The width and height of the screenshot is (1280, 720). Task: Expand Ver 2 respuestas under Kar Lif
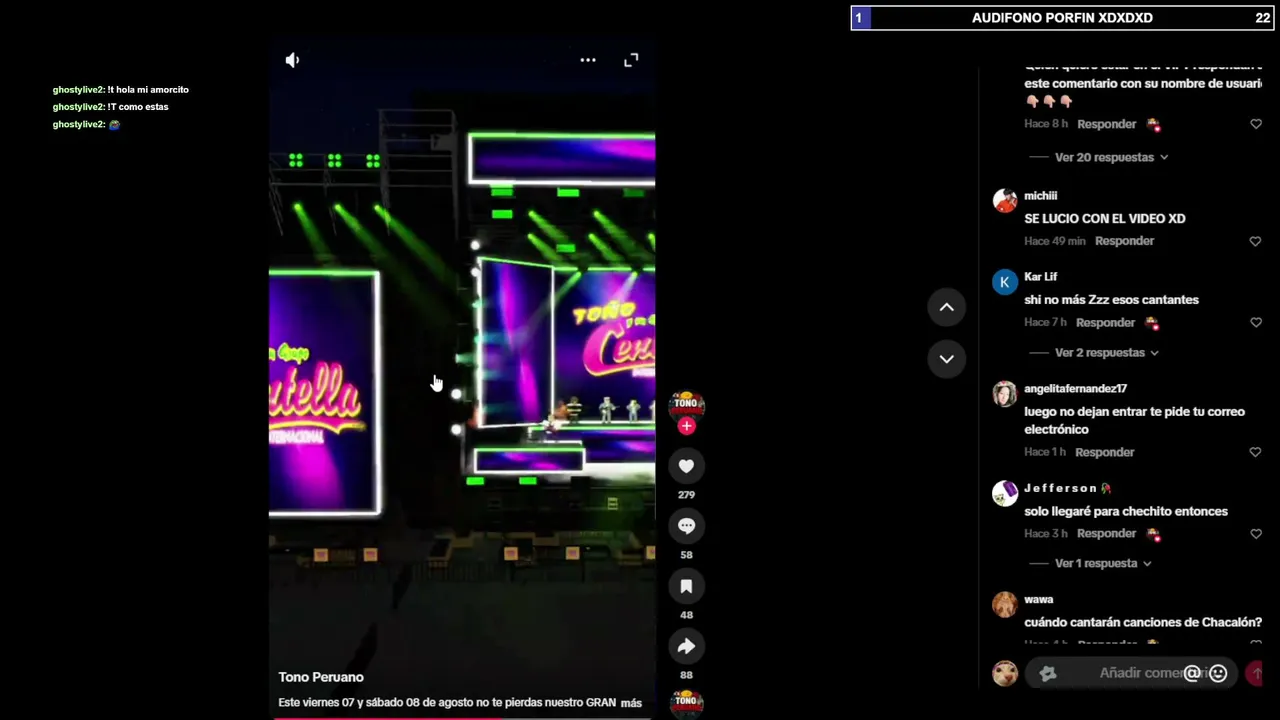click(1106, 353)
